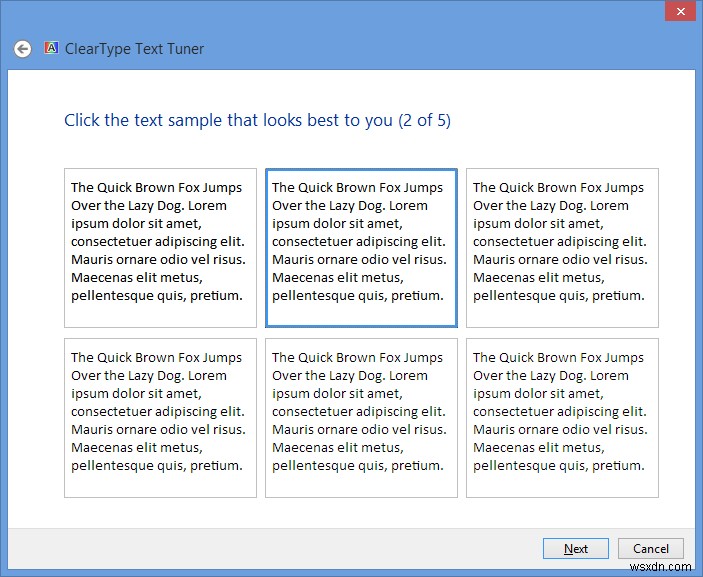Choose the bottom-middle text sample
Viewport: 703px width, 577px height.
361,418
